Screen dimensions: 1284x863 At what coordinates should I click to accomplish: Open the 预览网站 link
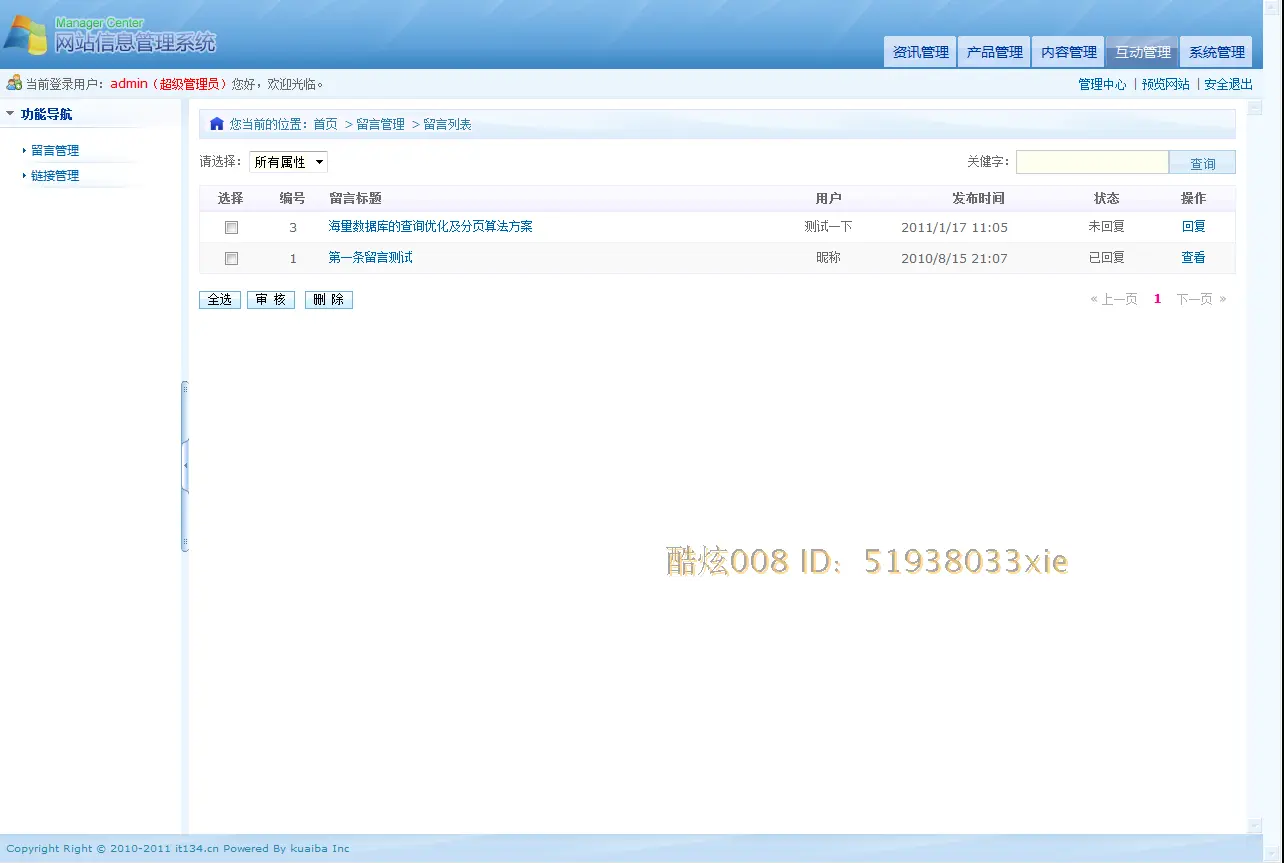click(1166, 84)
